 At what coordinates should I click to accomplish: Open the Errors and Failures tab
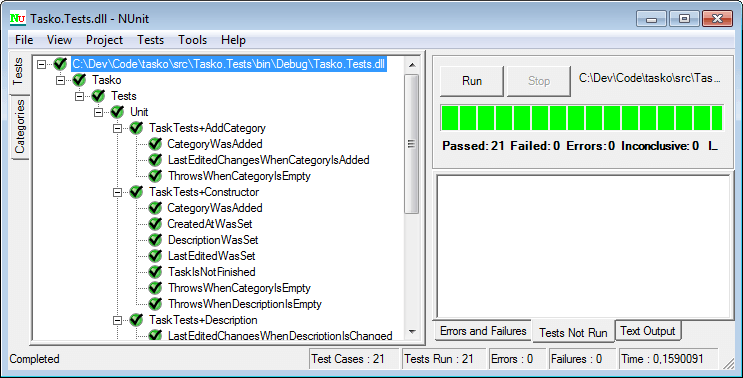(483, 331)
